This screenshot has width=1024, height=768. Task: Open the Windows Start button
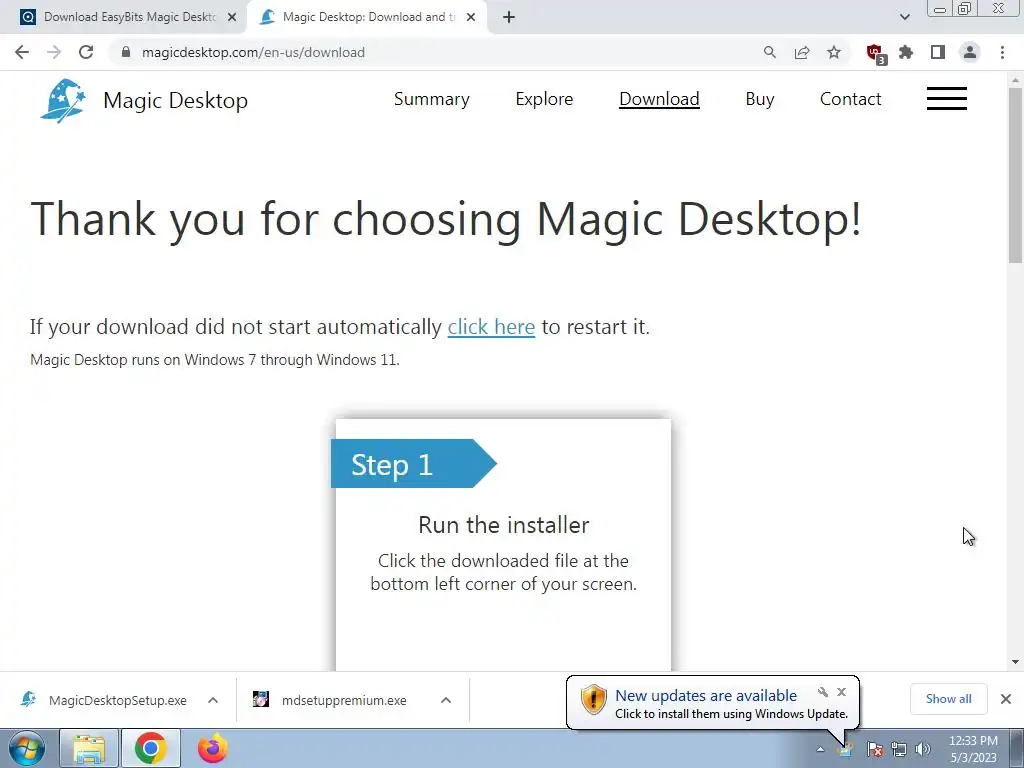point(27,748)
